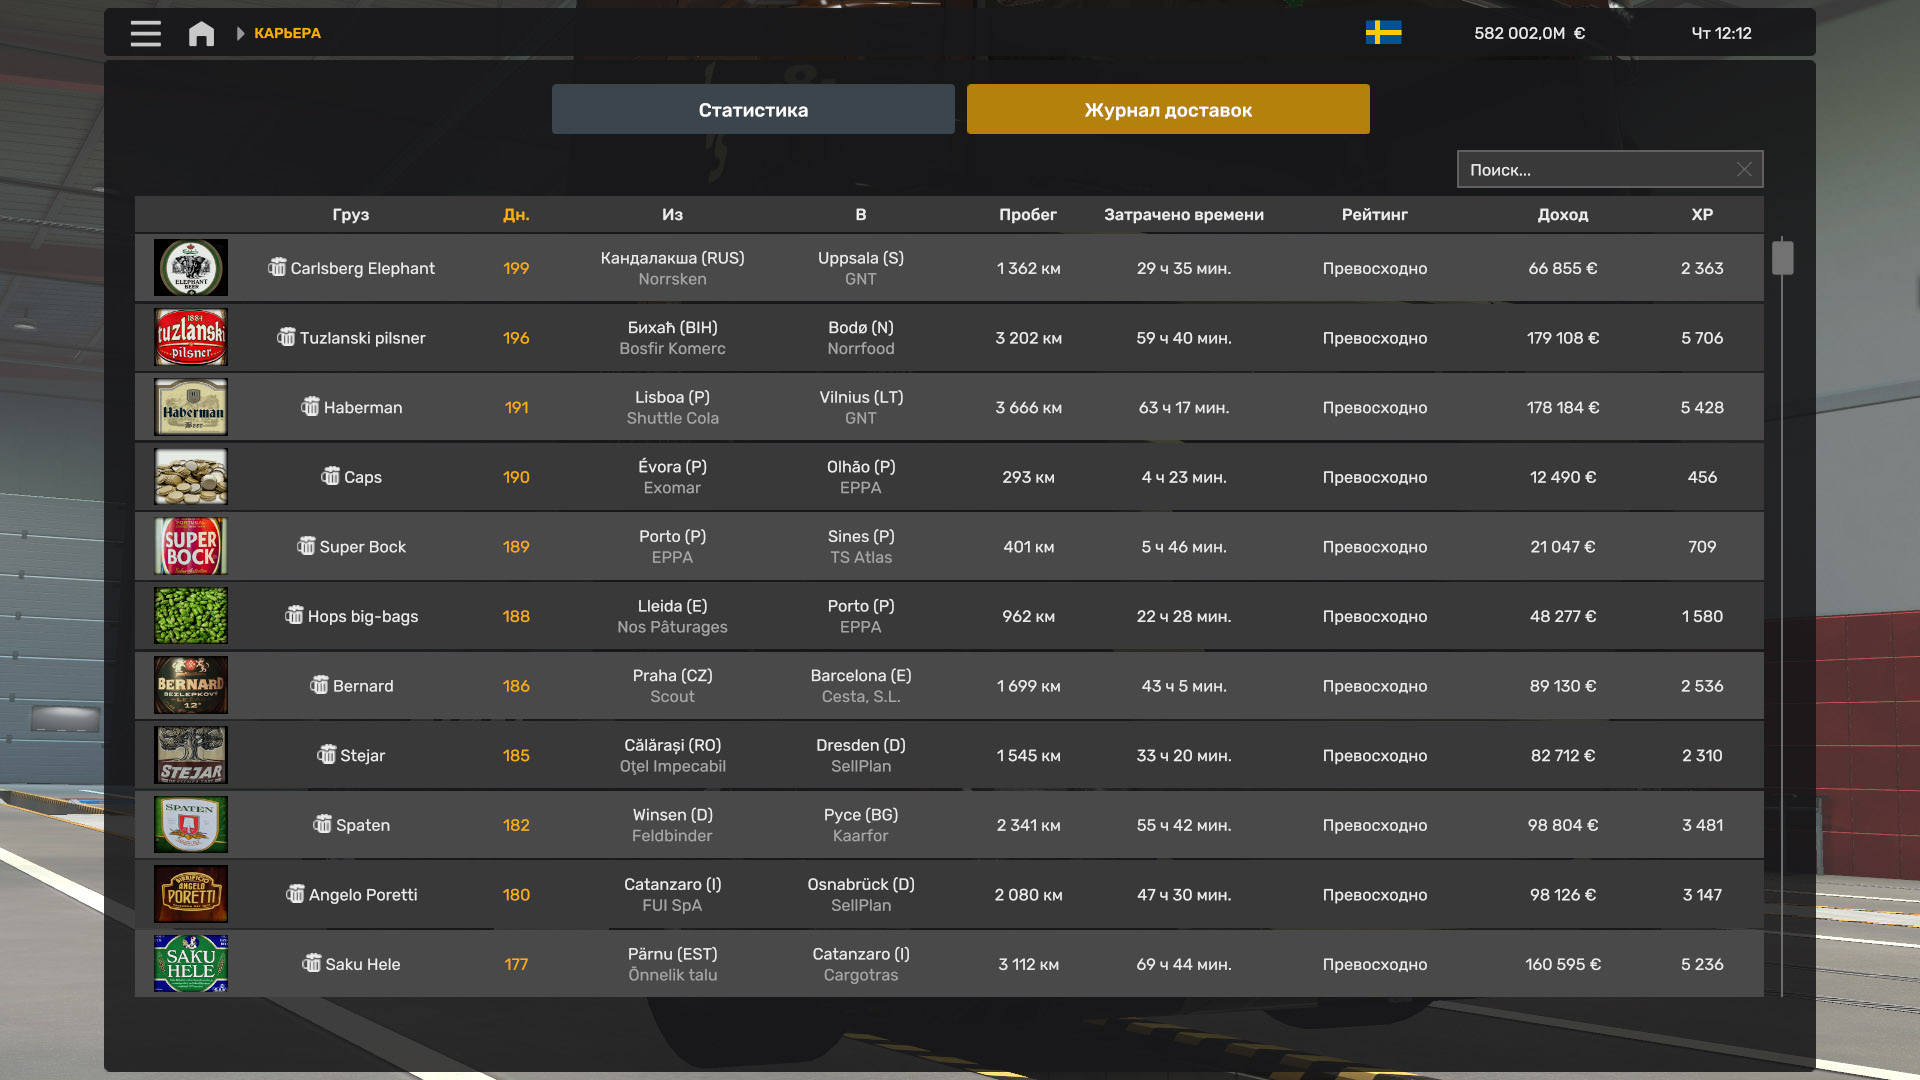Sort by the Из column header
1920x1080 pixels.
[x=672, y=214]
